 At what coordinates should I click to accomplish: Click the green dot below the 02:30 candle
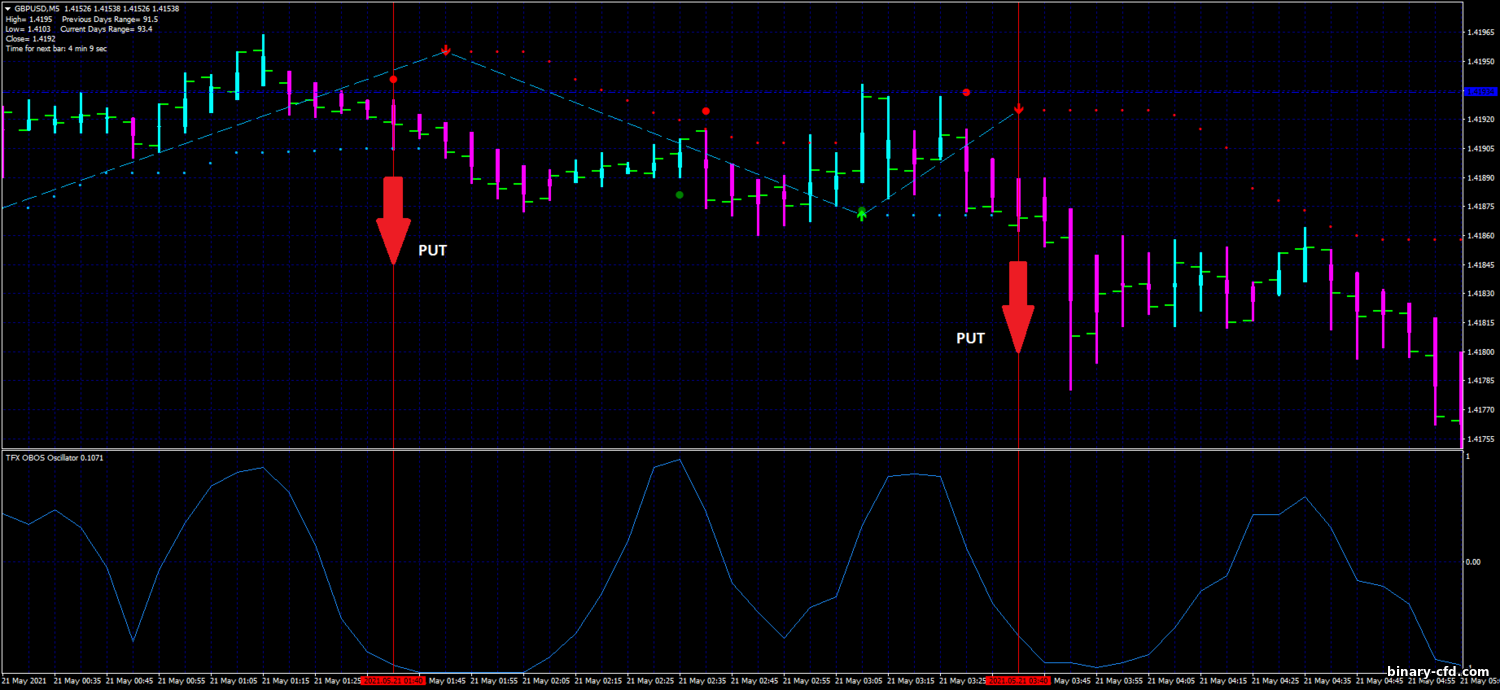[x=680, y=195]
